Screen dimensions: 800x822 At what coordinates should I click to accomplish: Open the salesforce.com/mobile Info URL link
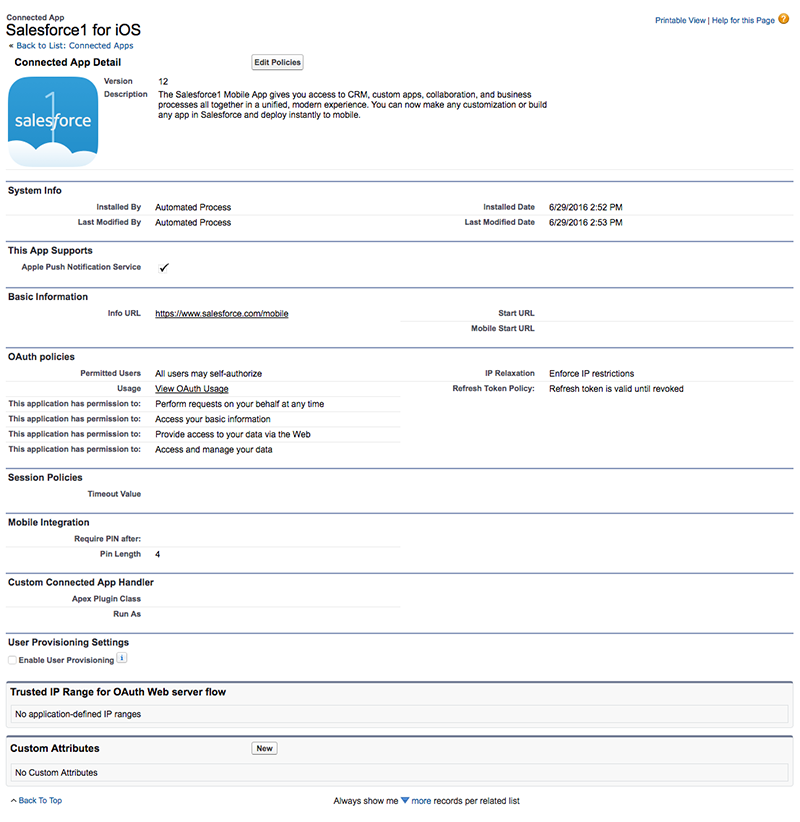click(222, 313)
